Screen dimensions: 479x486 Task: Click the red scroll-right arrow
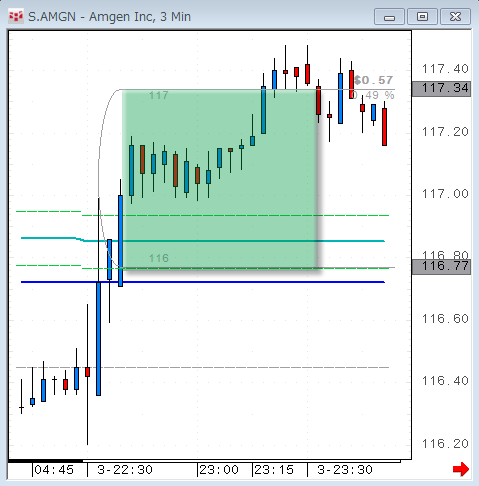pyautogui.click(x=461, y=469)
